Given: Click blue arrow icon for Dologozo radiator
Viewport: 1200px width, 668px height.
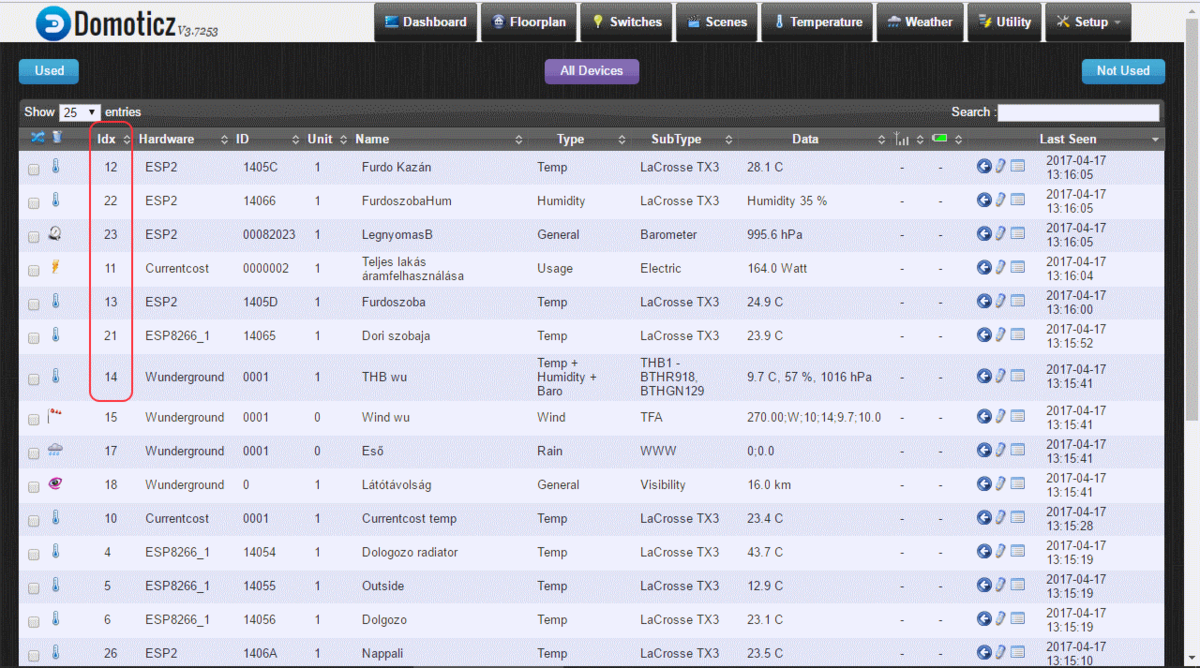Looking at the screenshot, I should (x=984, y=551).
